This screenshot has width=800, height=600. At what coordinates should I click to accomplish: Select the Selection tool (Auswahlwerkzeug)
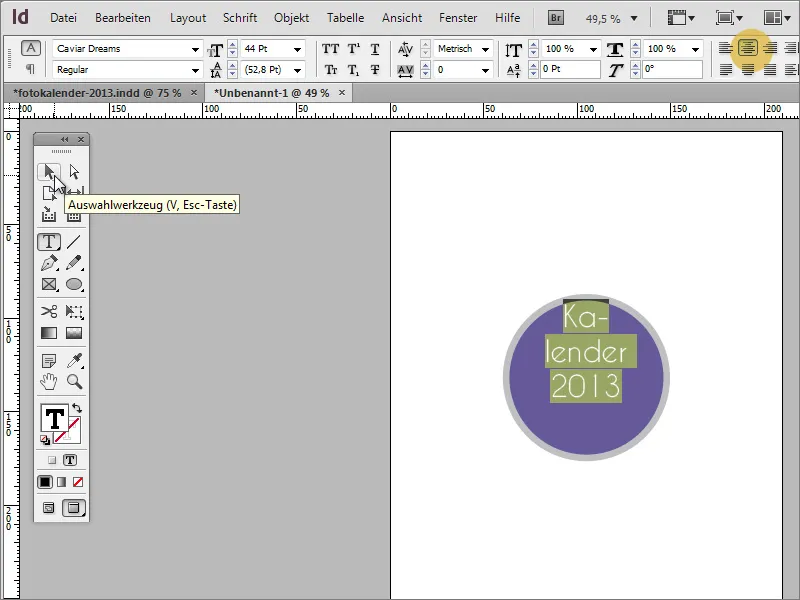pos(49,172)
